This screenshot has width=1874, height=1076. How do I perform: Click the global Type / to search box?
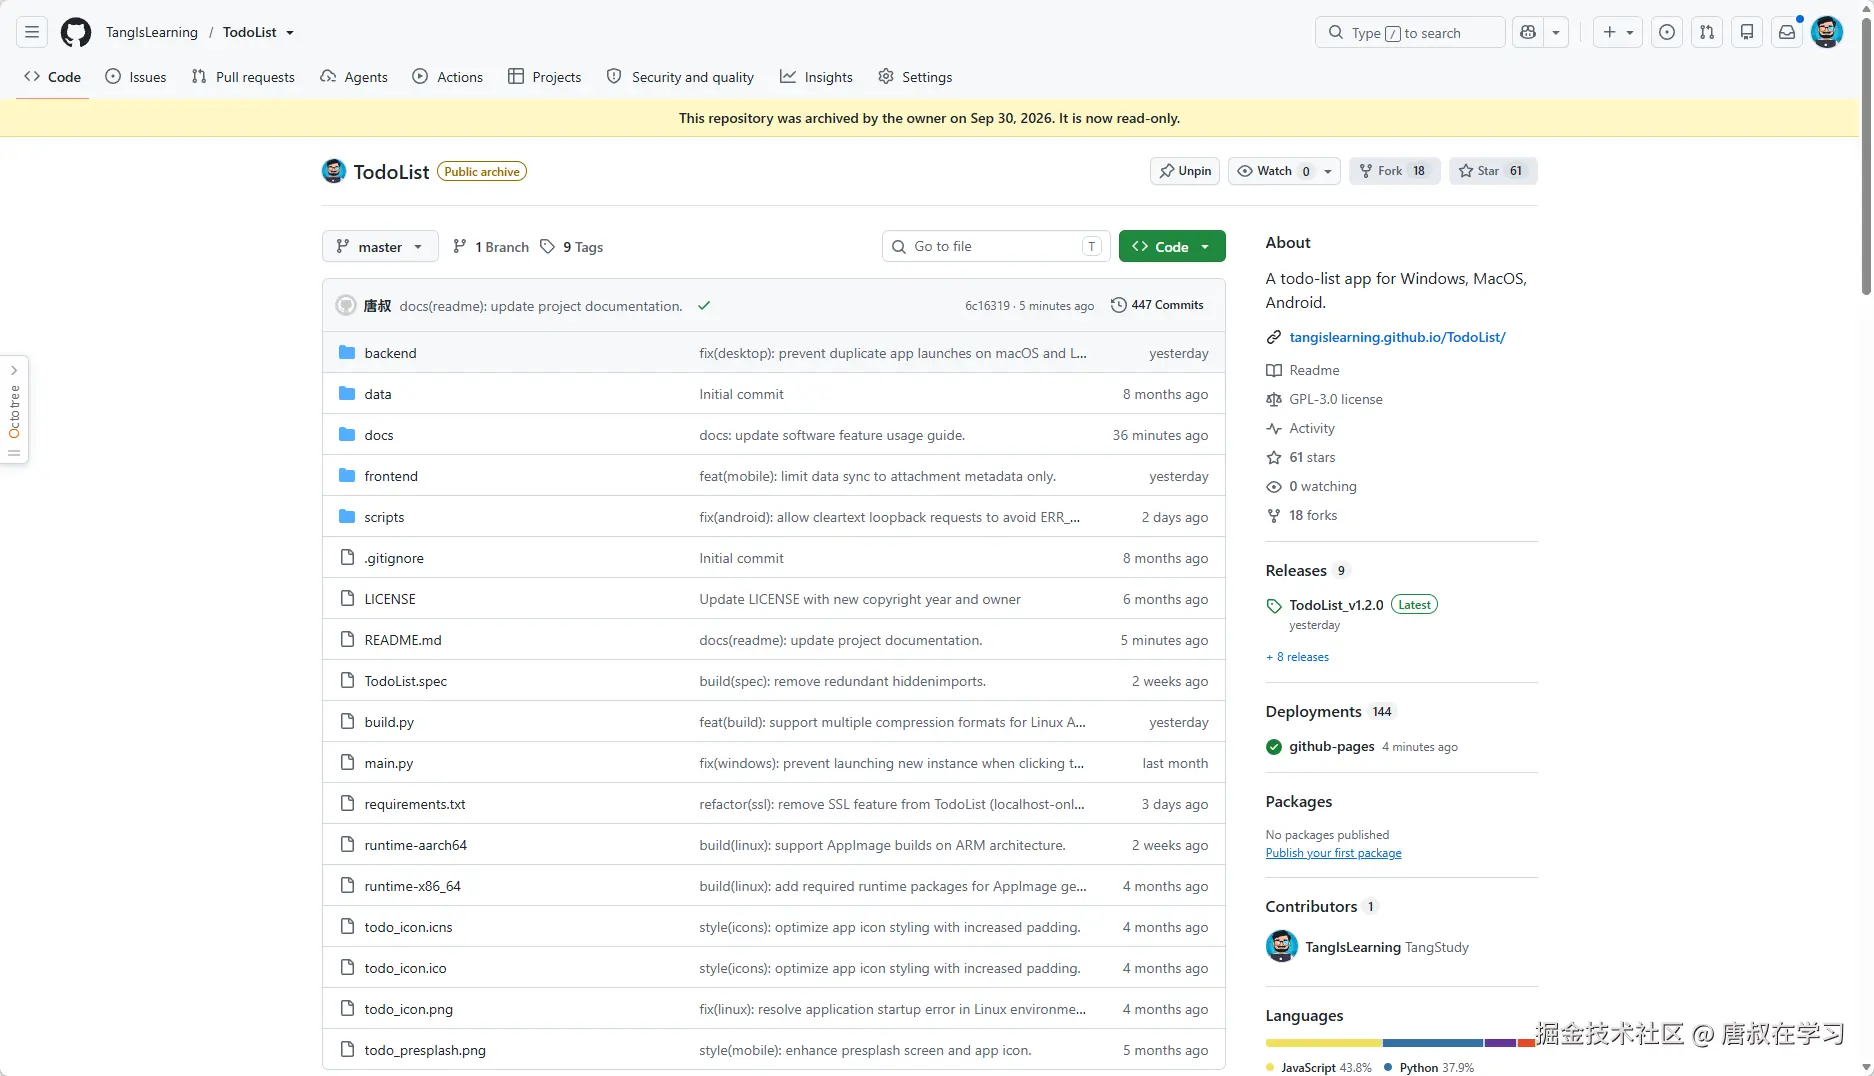click(x=1410, y=33)
